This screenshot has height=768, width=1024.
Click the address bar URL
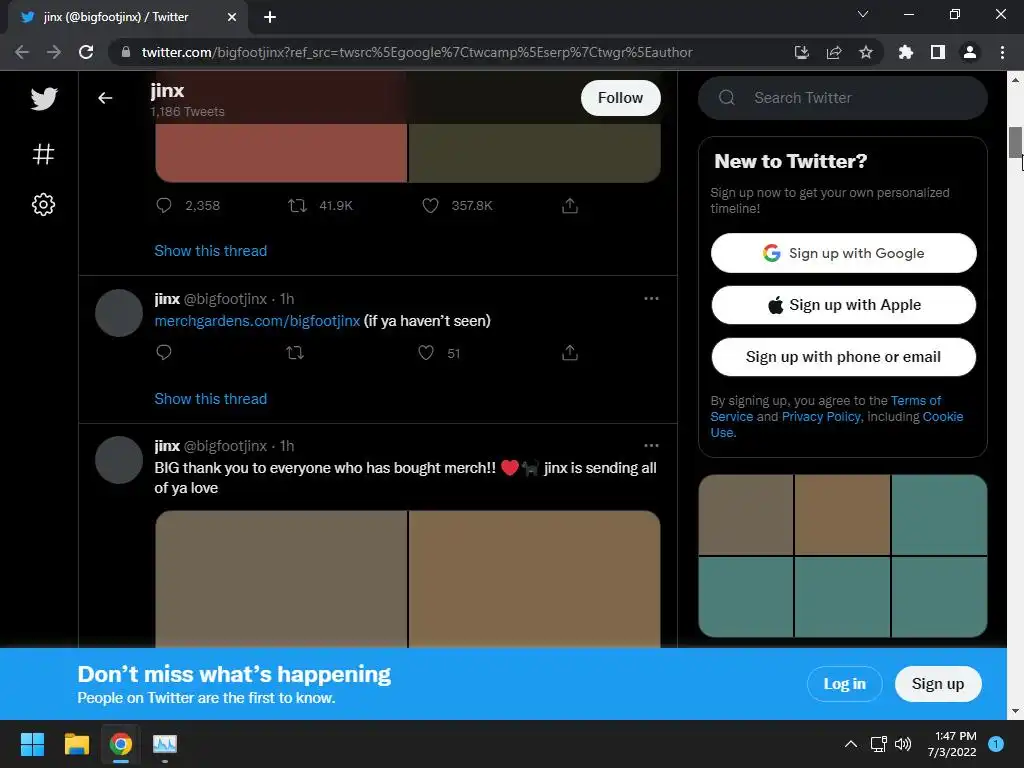(417, 52)
